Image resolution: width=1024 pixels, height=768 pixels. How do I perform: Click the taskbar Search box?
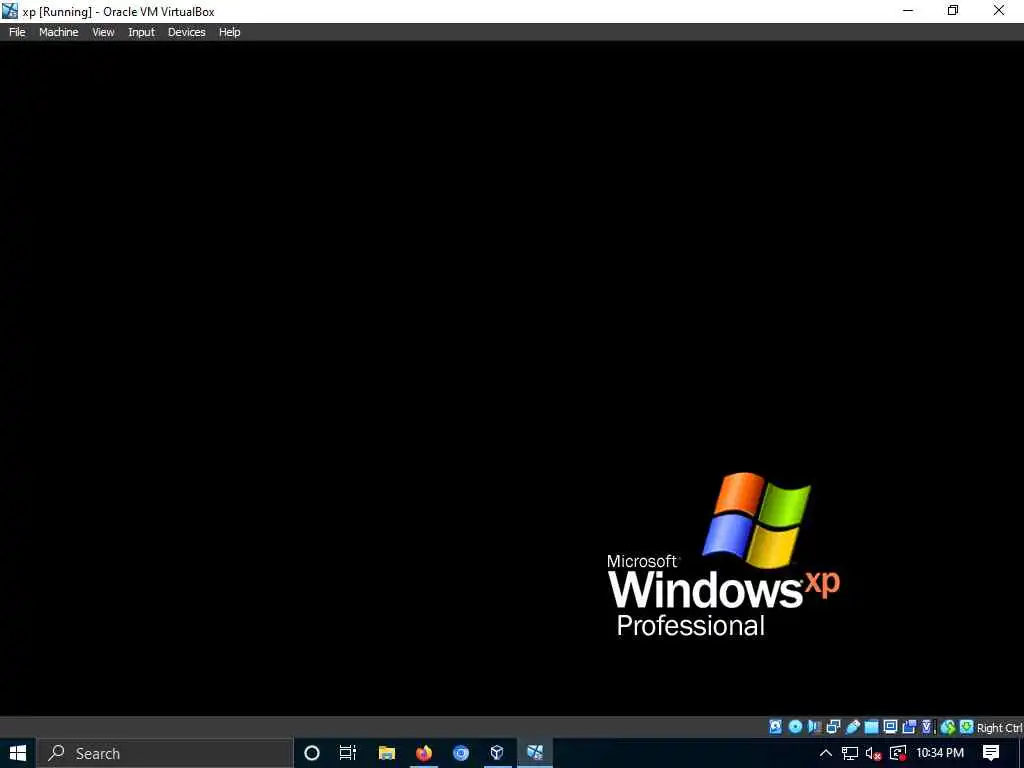[x=165, y=753]
